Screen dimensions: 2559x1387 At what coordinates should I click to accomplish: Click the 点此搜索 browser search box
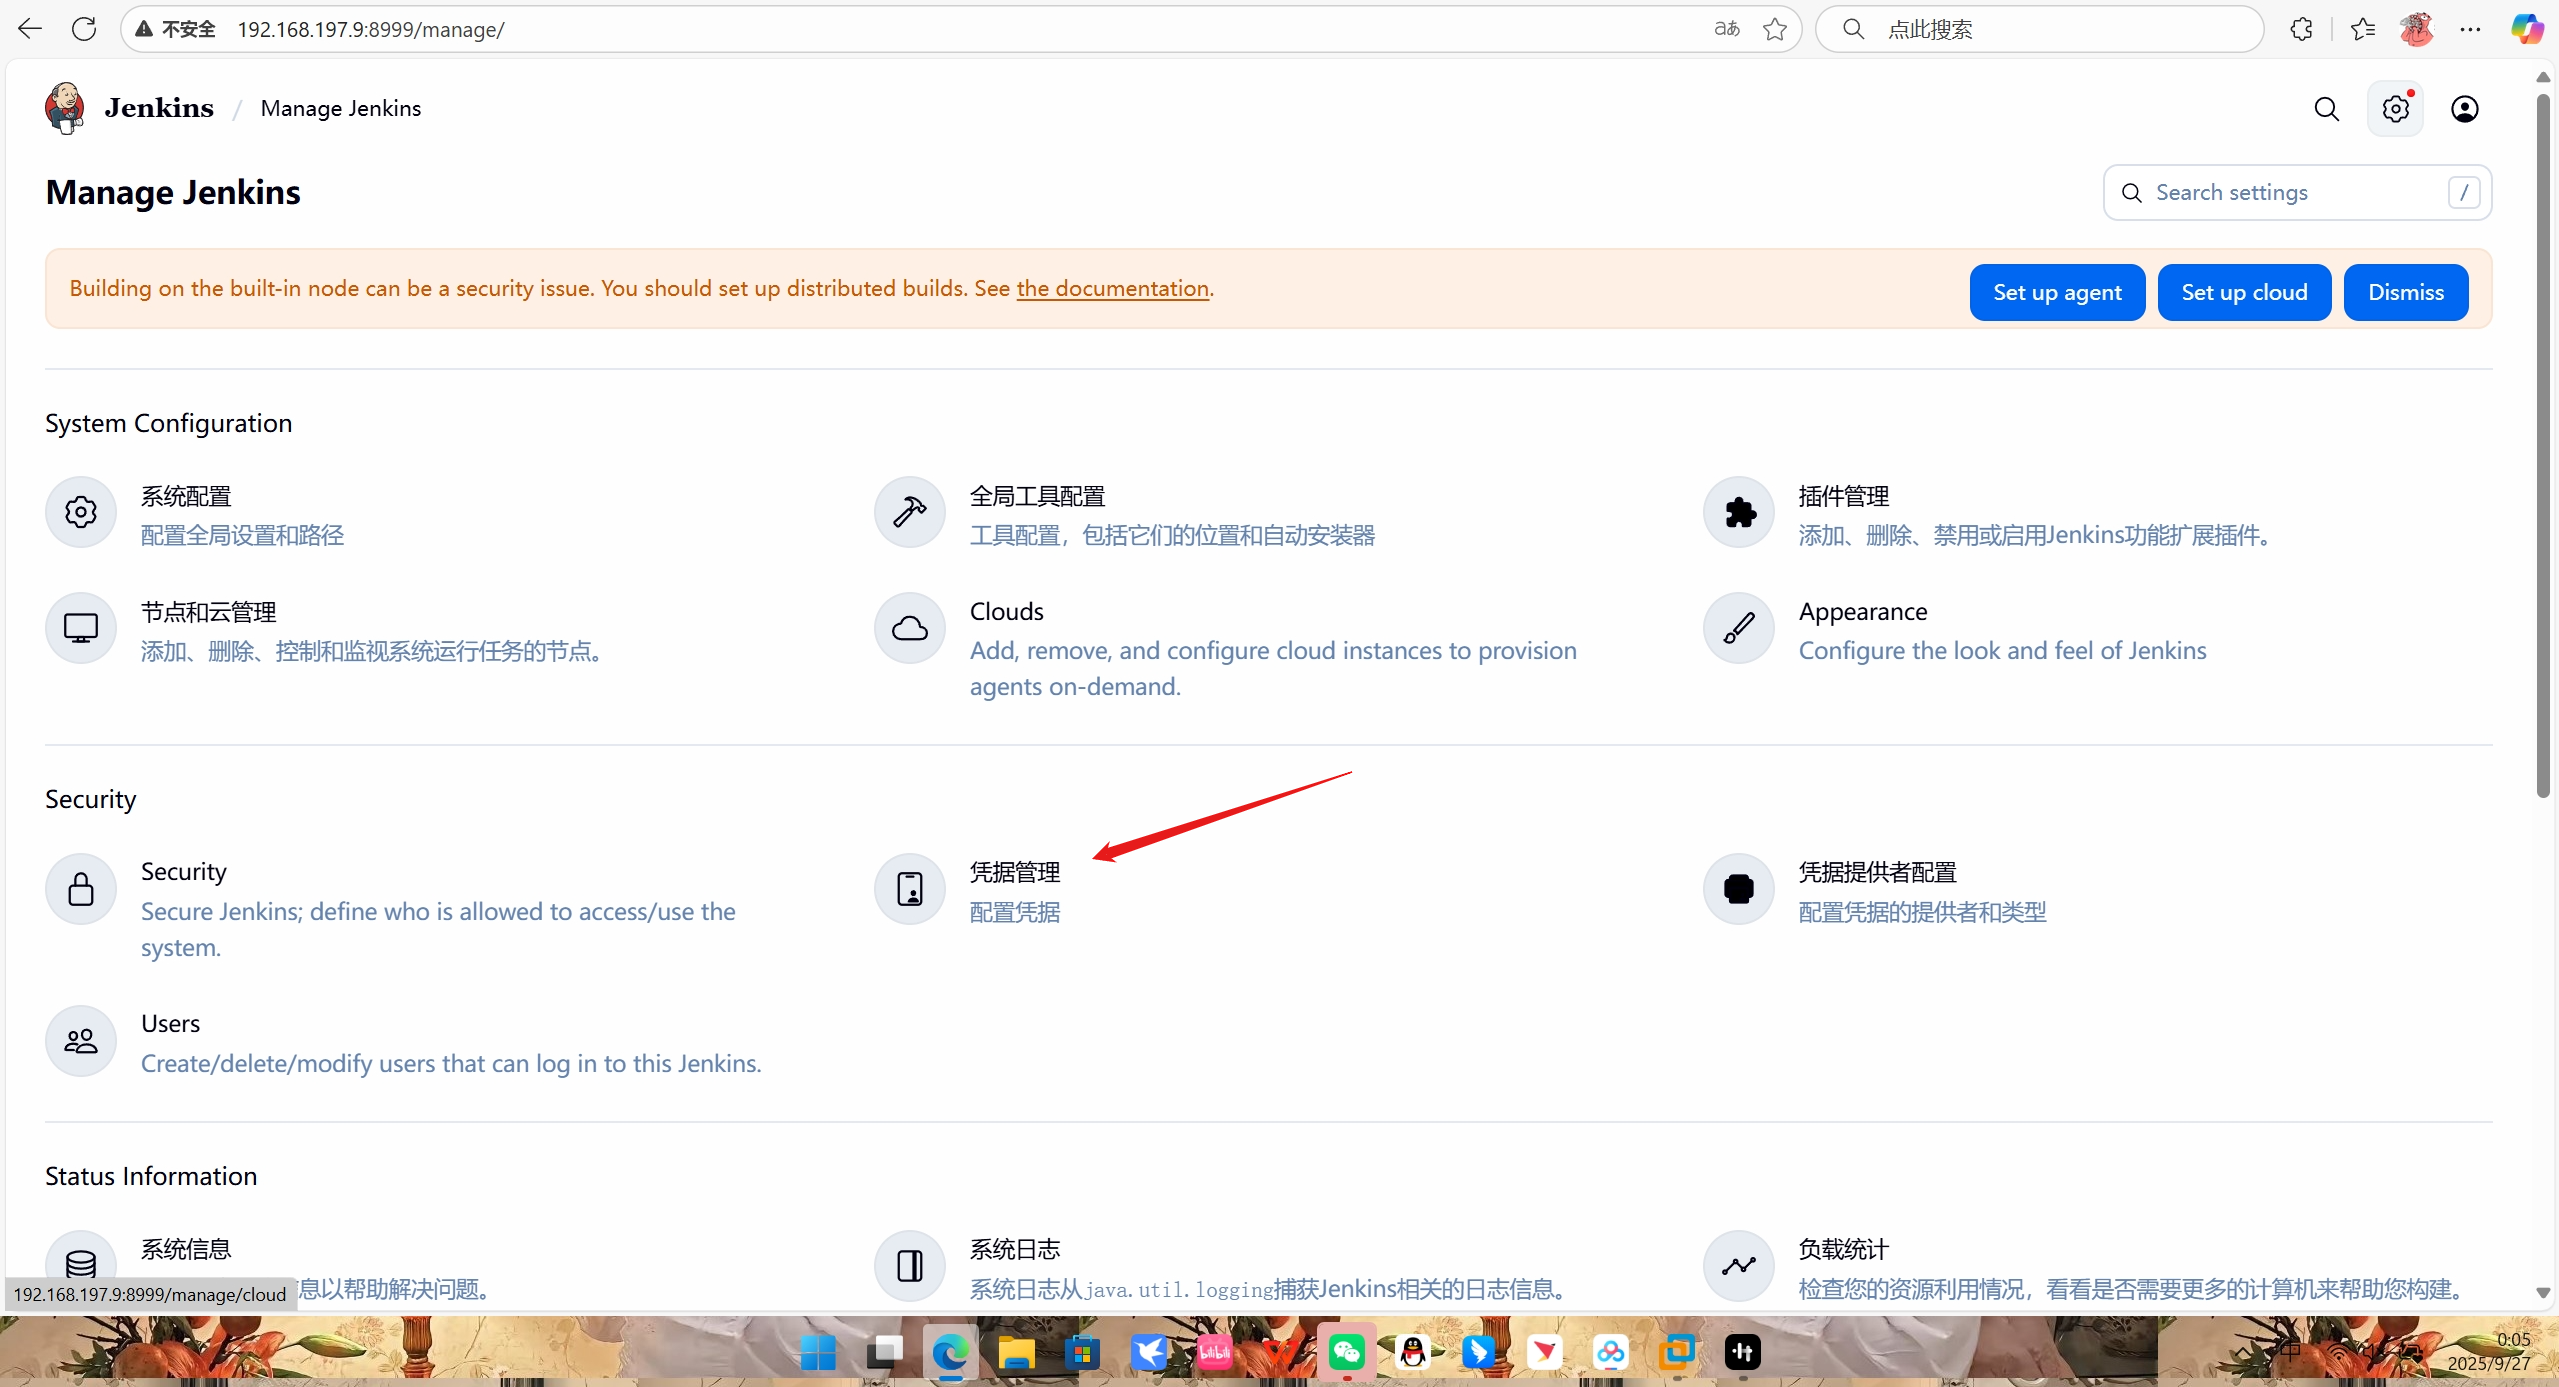[x=2039, y=29]
